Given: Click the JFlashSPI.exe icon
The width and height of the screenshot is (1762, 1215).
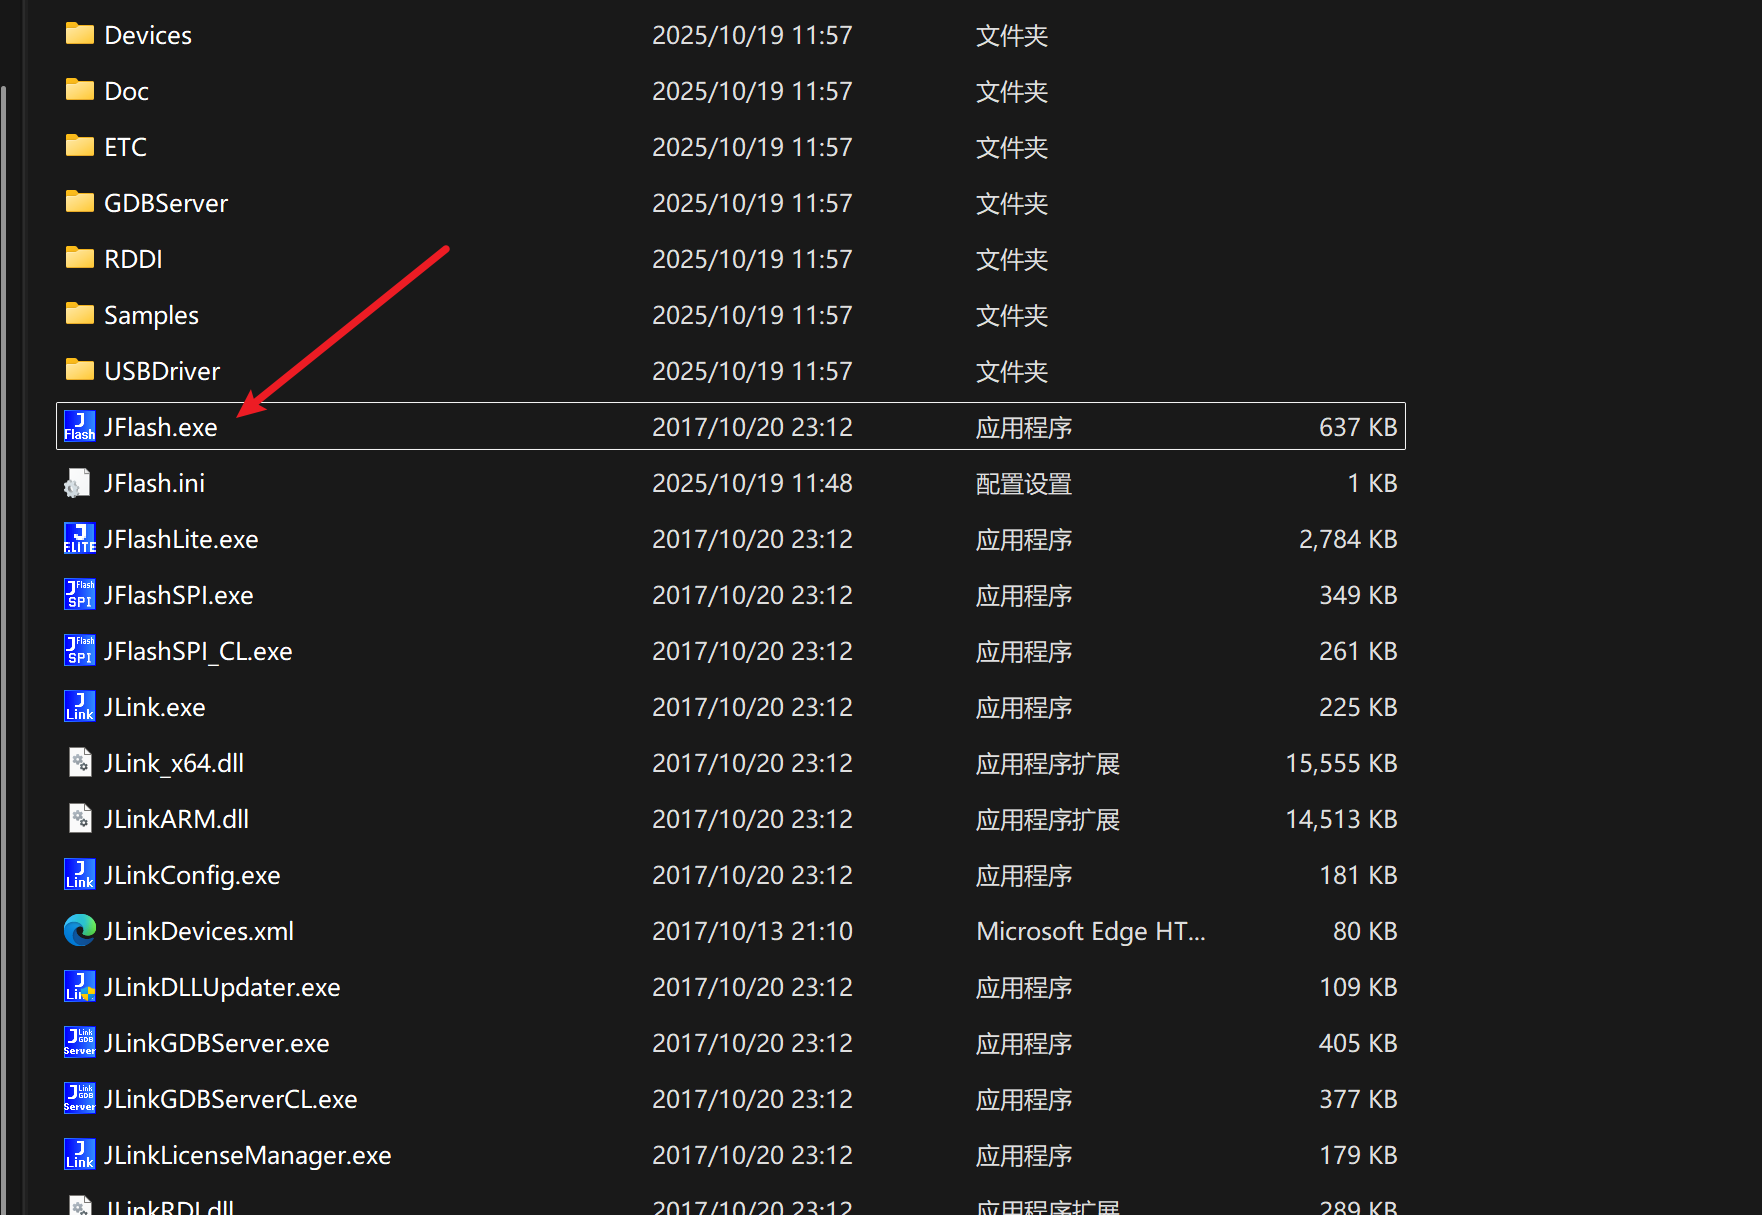Looking at the screenshot, I should coord(80,594).
